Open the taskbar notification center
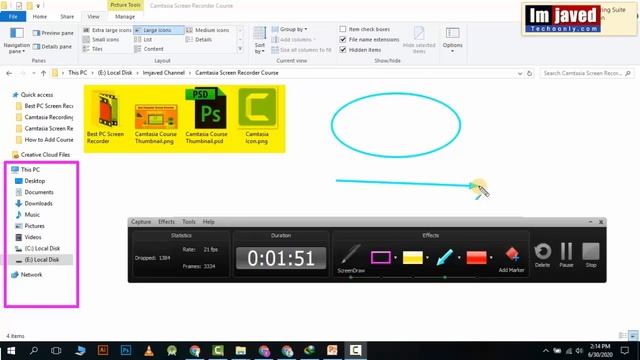Viewport: 640px width, 360px height. (x=625, y=351)
